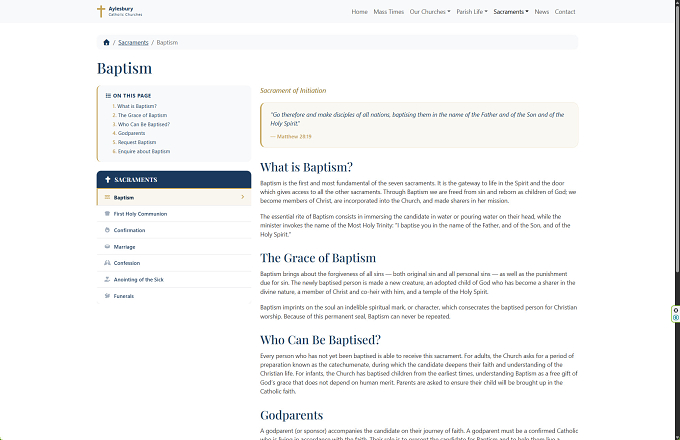Click the Sacrament of Initiation subtitle
This screenshot has width=680, height=440.
point(293,91)
